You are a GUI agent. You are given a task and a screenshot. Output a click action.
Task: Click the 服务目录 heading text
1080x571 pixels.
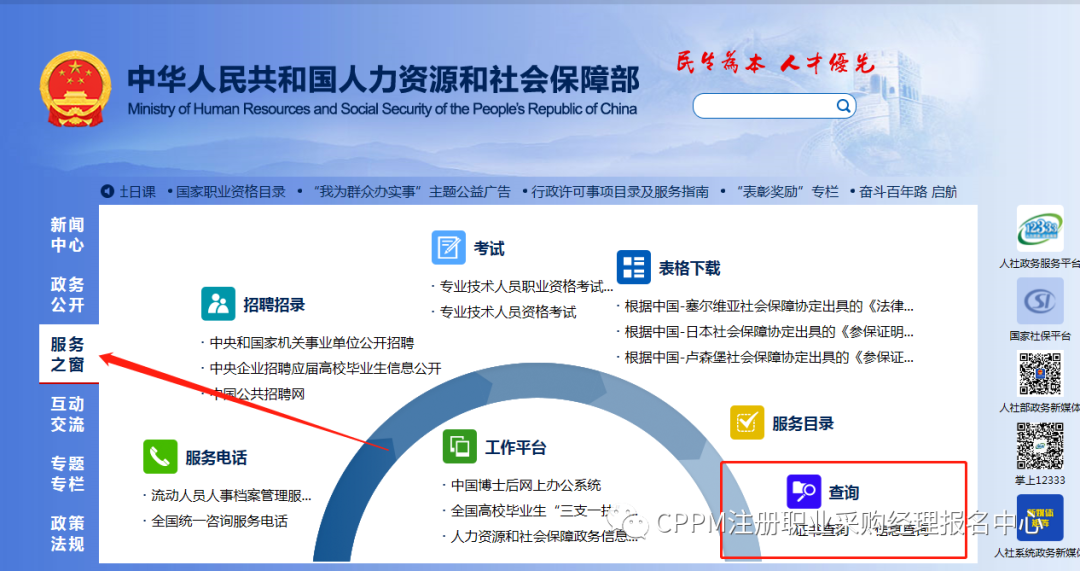click(x=802, y=424)
